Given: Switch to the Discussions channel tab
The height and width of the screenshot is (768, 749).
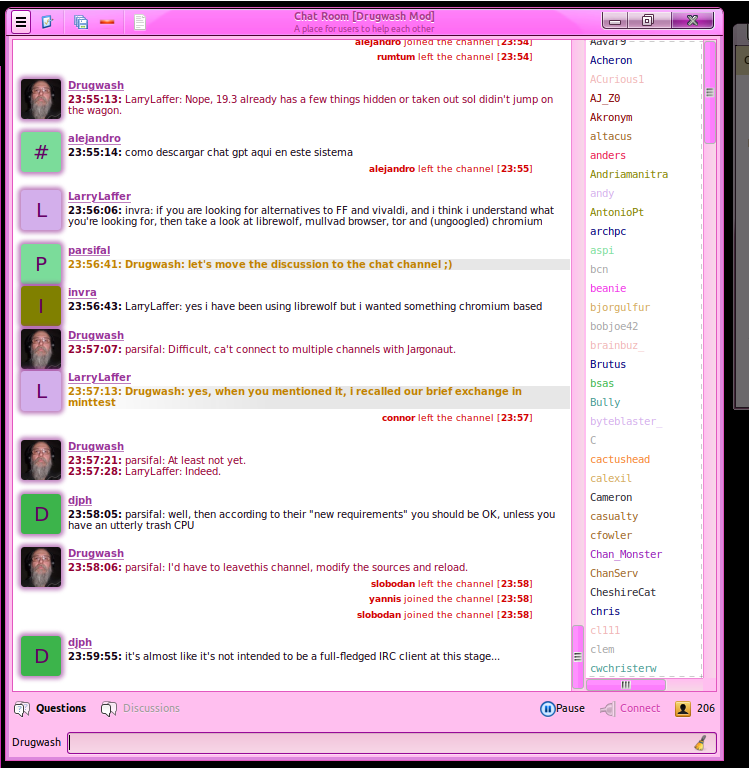Looking at the screenshot, I should click(x=141, y=708).
